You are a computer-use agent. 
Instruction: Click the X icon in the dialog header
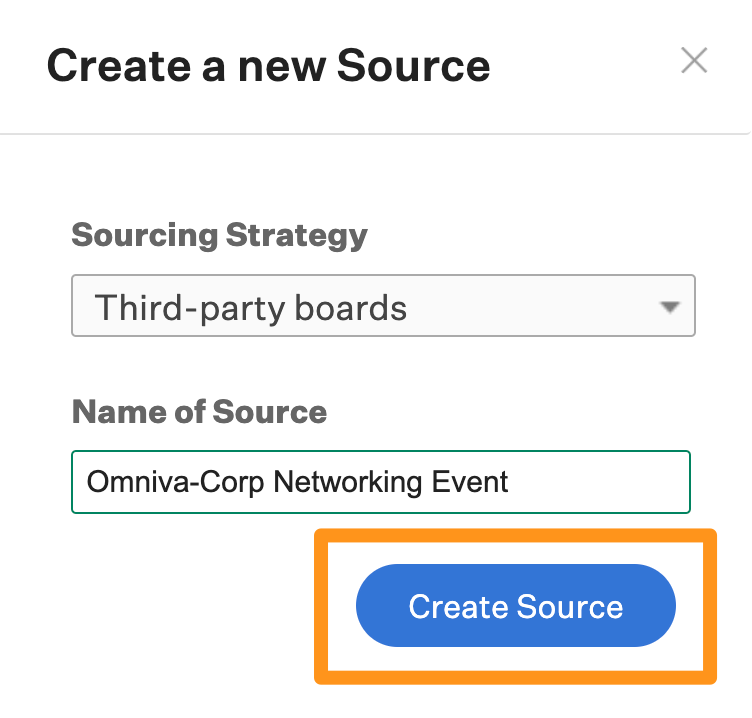693,62
